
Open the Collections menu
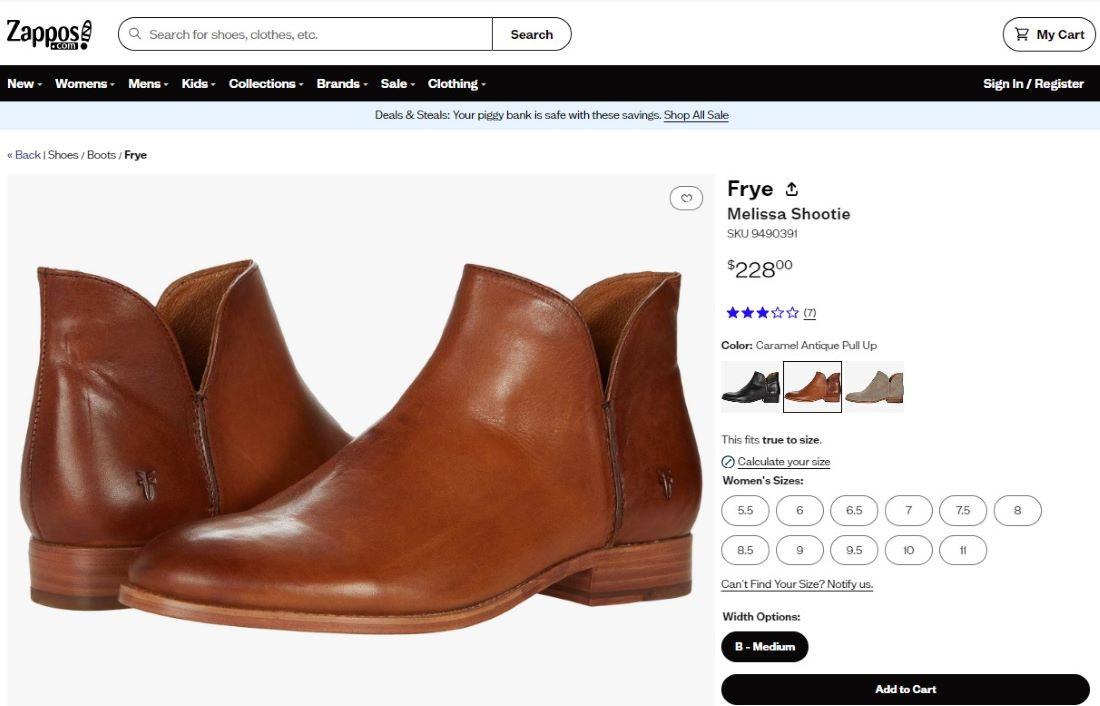tap(266, 84)
